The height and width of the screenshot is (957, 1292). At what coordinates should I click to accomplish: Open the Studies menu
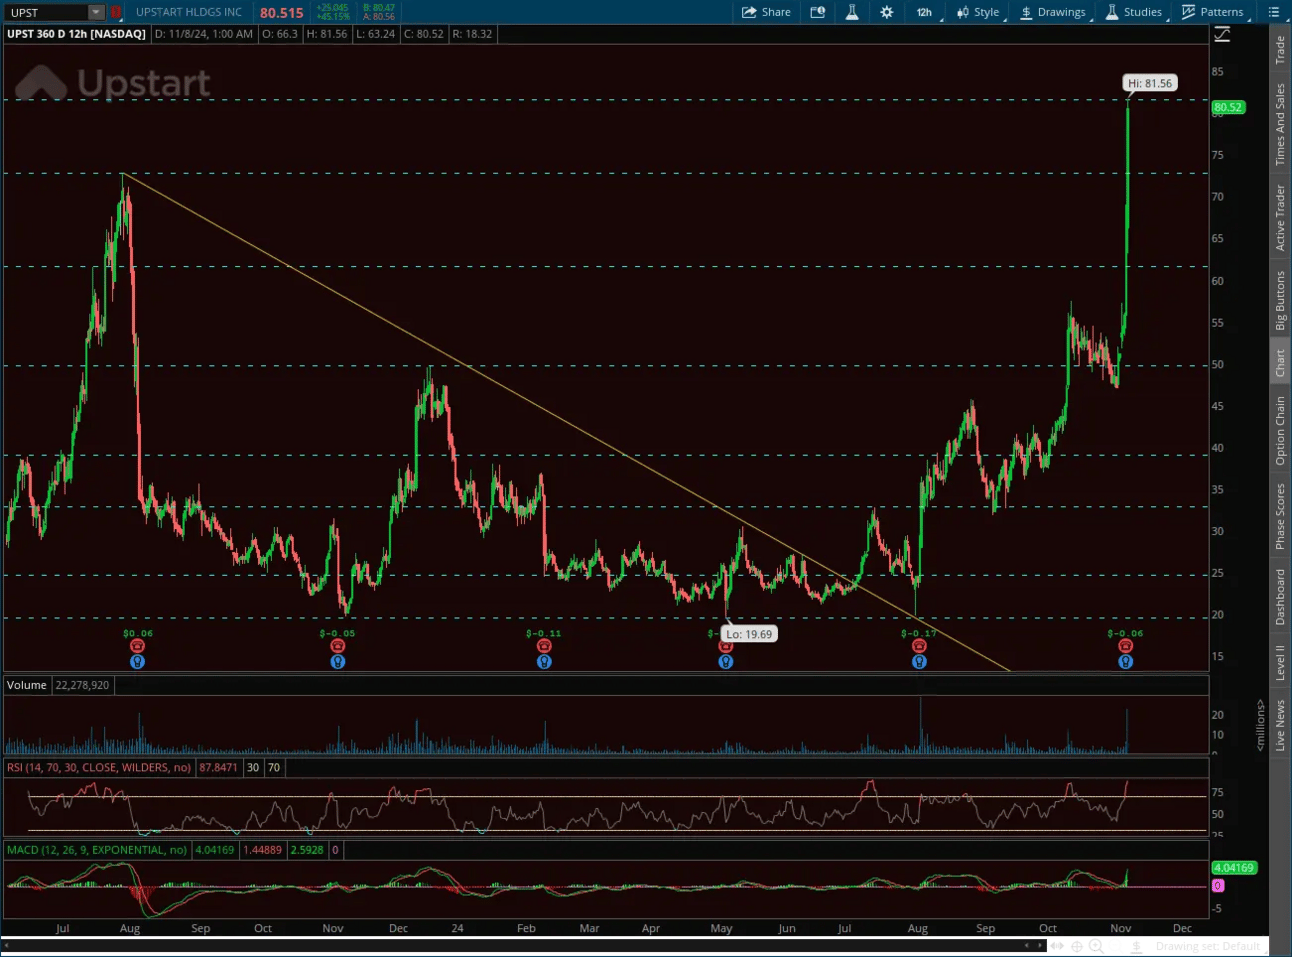(1134, 12)
